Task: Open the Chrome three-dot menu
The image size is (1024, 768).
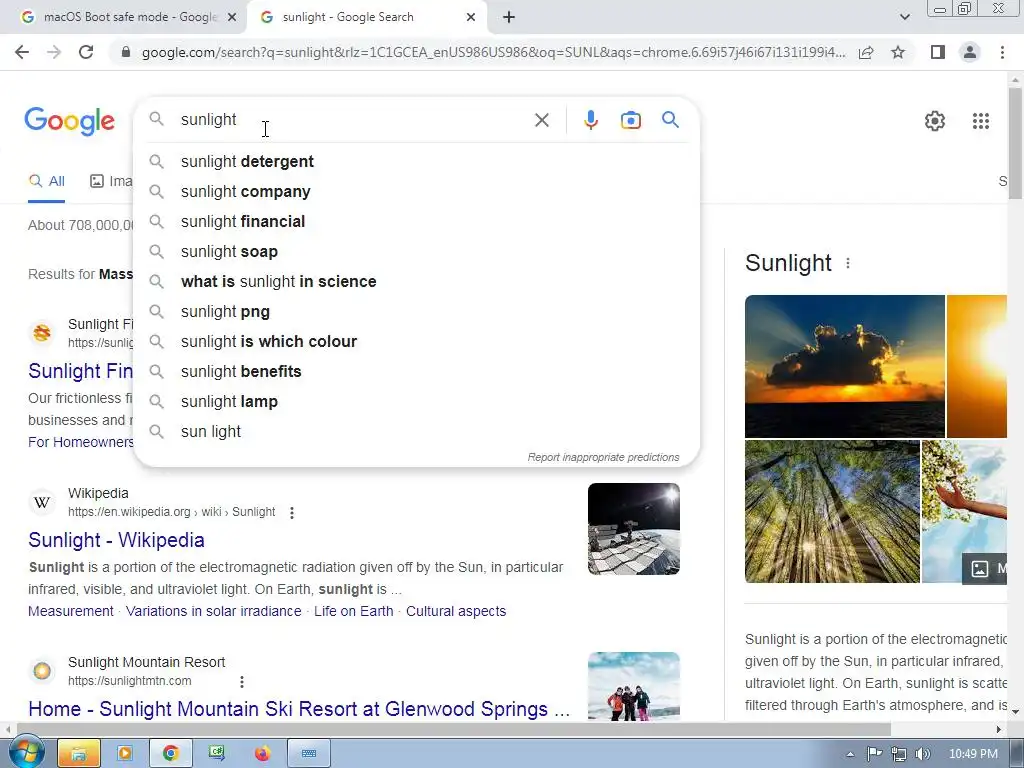Action: 1002,52
